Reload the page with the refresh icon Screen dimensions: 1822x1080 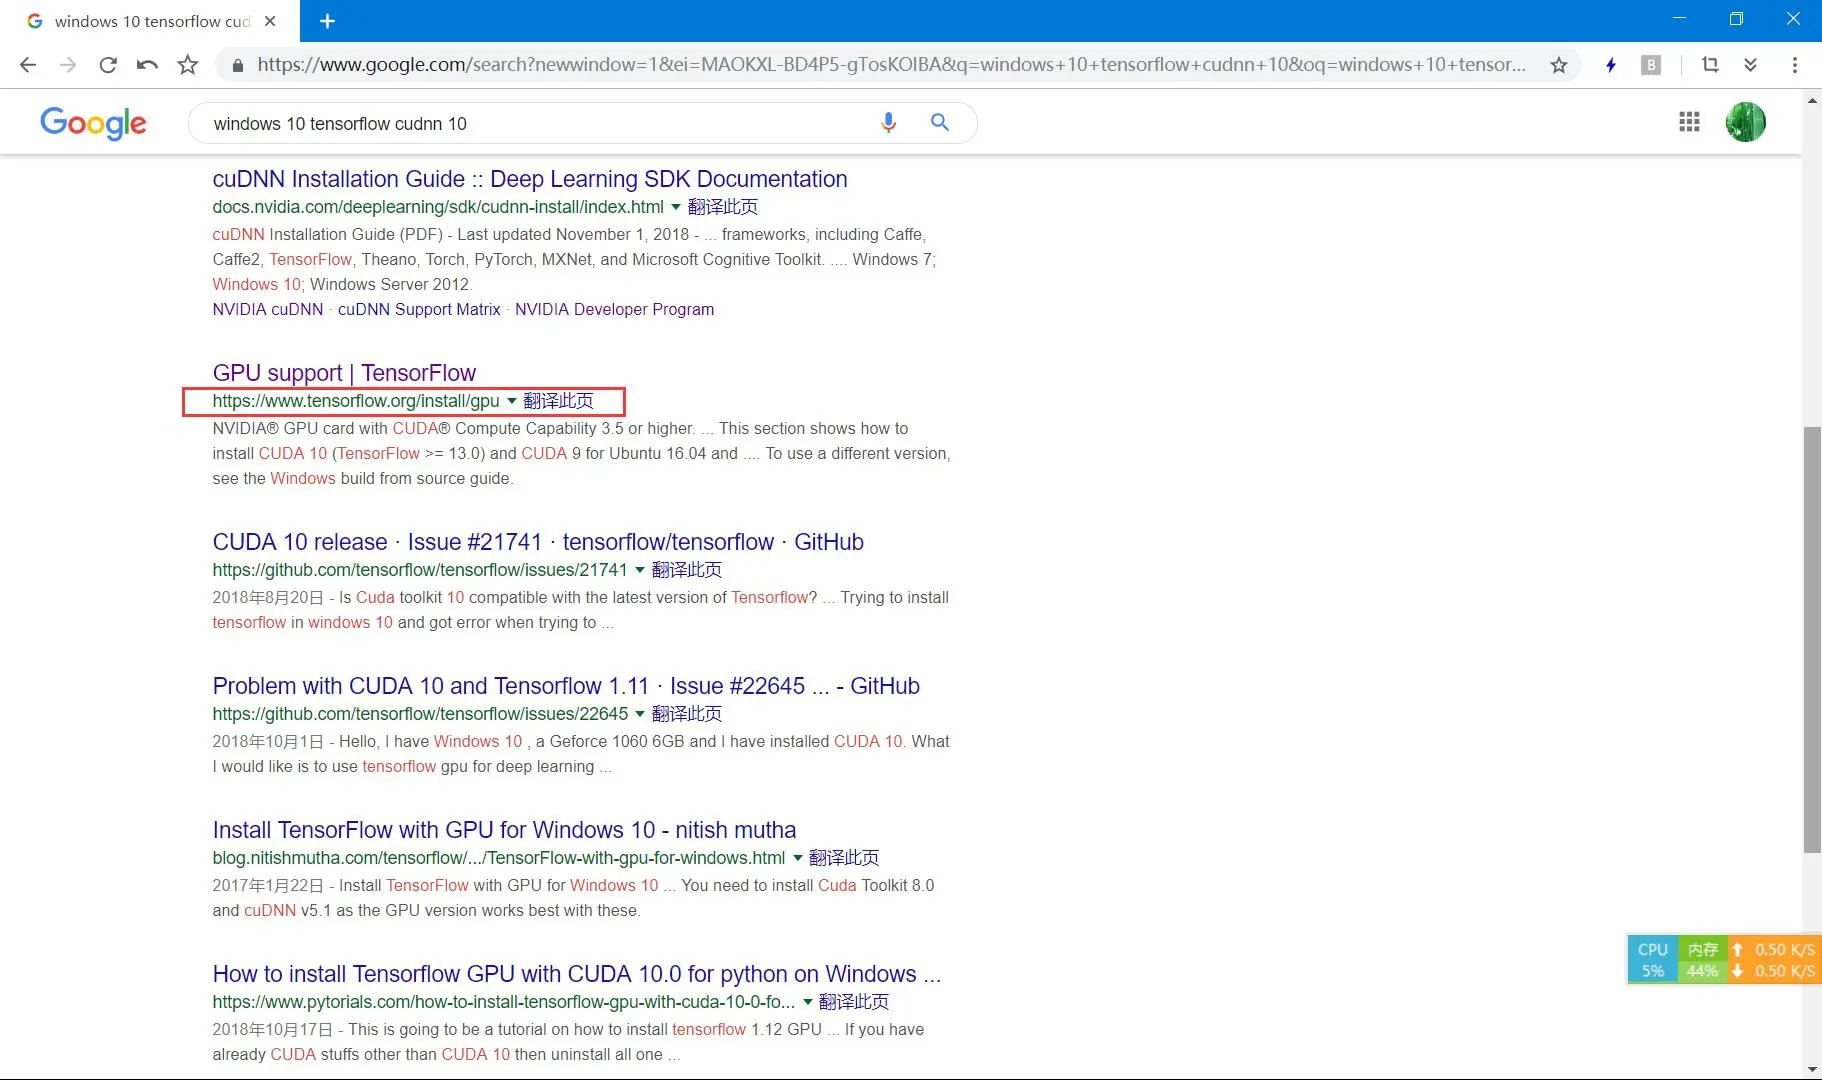[x=108, y=65]
